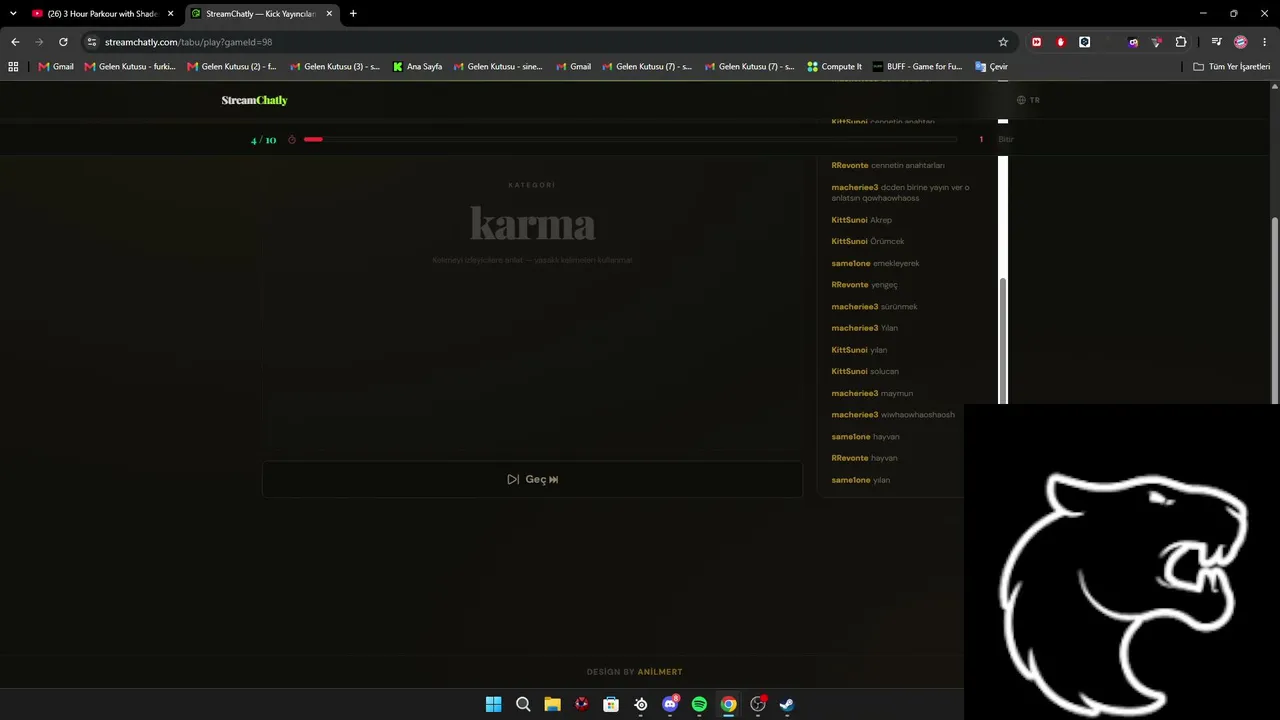Open the first Gmail bookmark
The height and width of the screenshot is (720, 1280).
[x=56, y=67]
